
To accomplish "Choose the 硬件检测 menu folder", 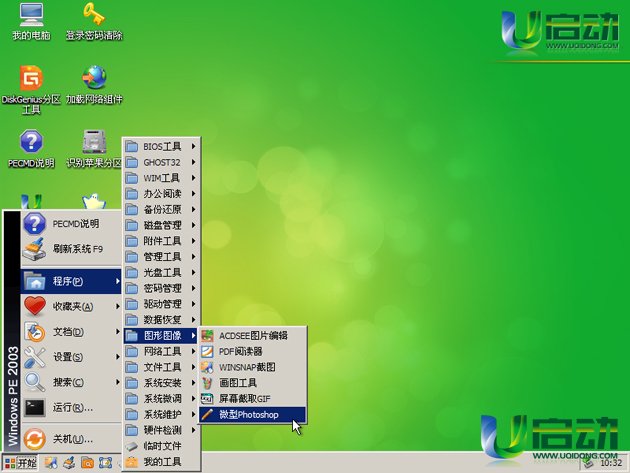I will tap(162, 430).
